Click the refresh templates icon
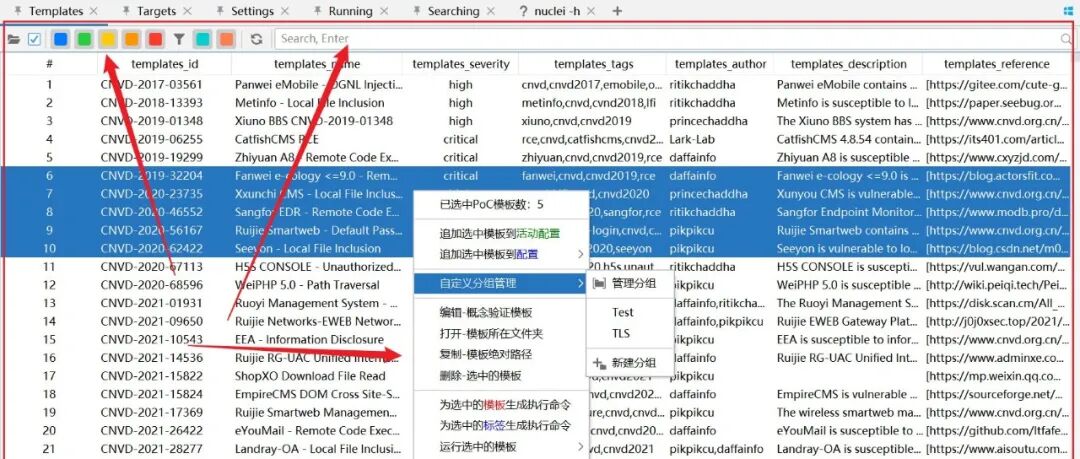Screen dimensions: 1080x459 [256, 39]
